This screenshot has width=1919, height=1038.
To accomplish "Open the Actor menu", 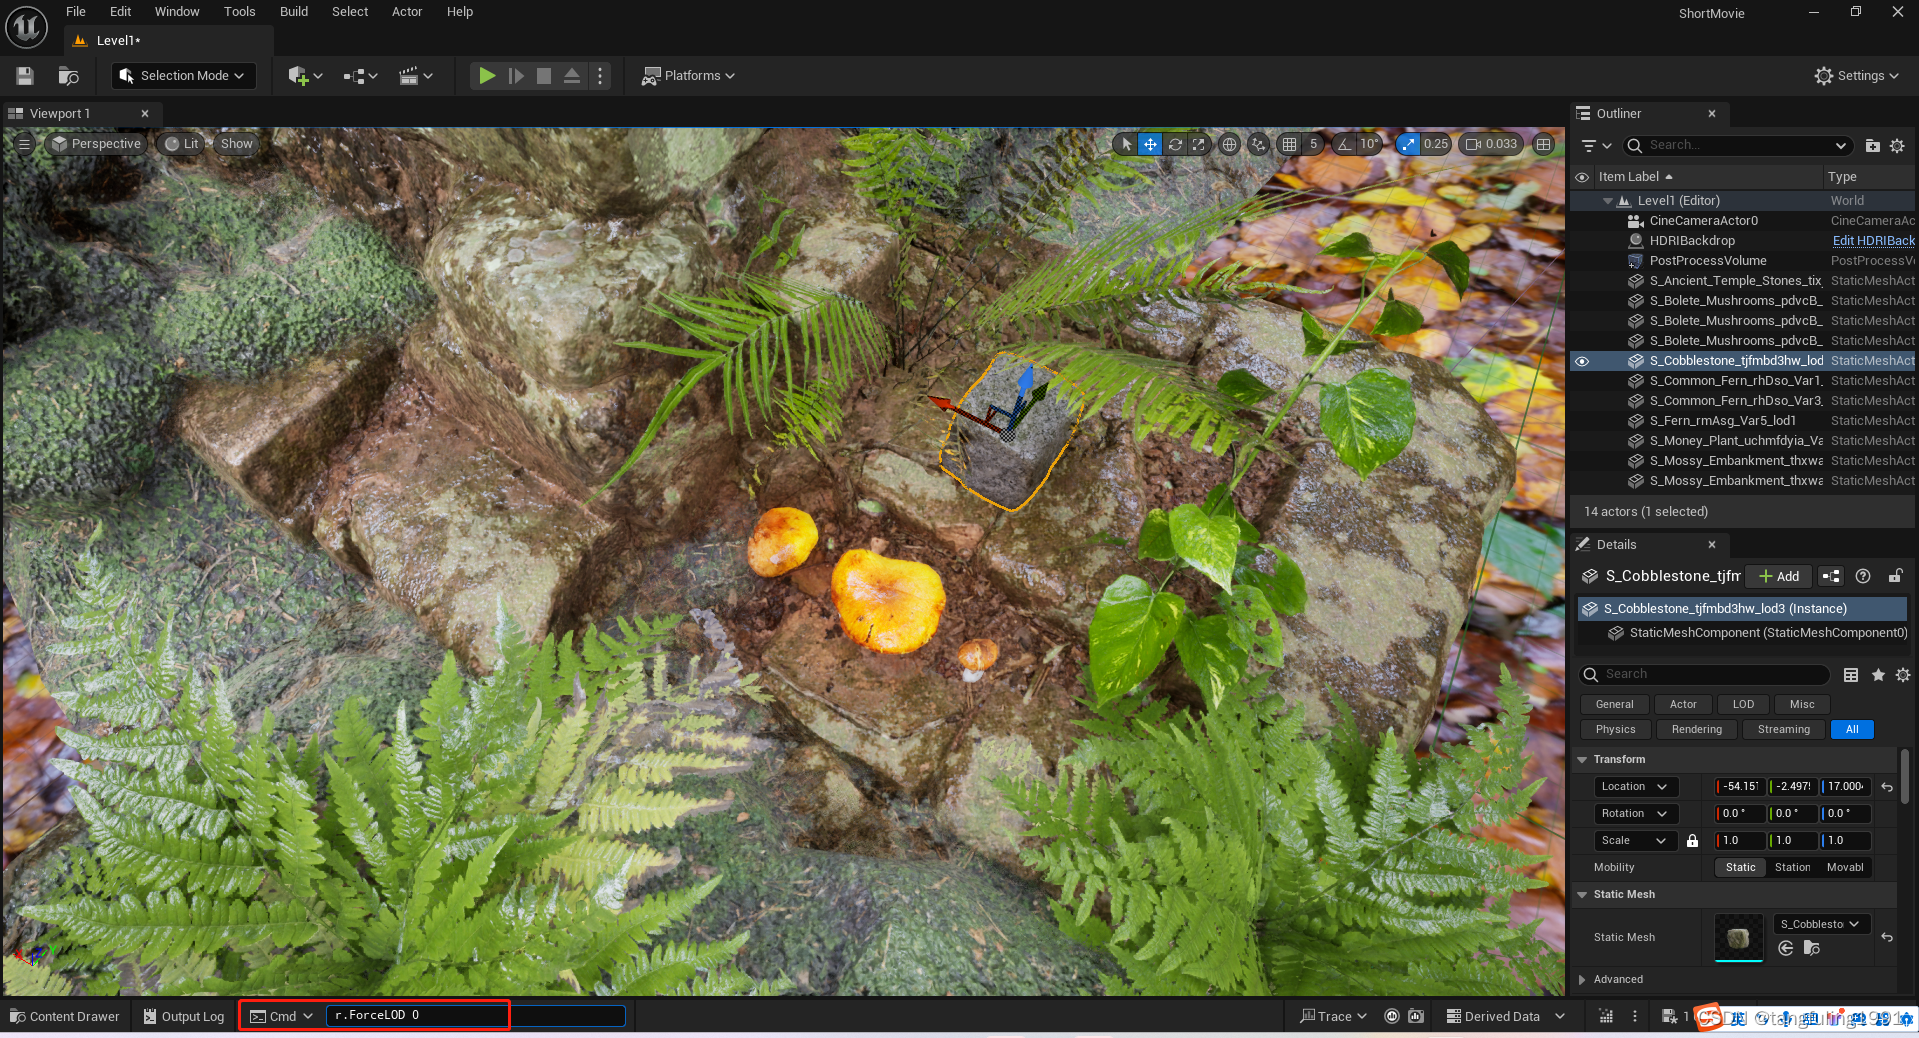I will pyautogui.click(x=407, y=12).
